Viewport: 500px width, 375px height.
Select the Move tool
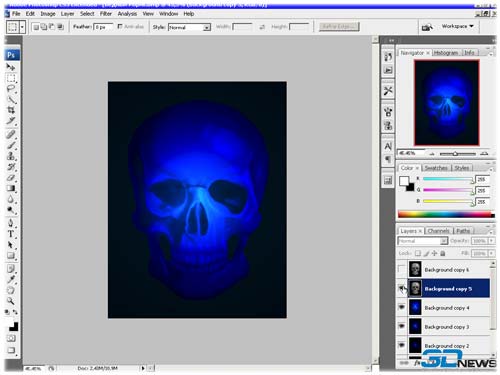11,67
